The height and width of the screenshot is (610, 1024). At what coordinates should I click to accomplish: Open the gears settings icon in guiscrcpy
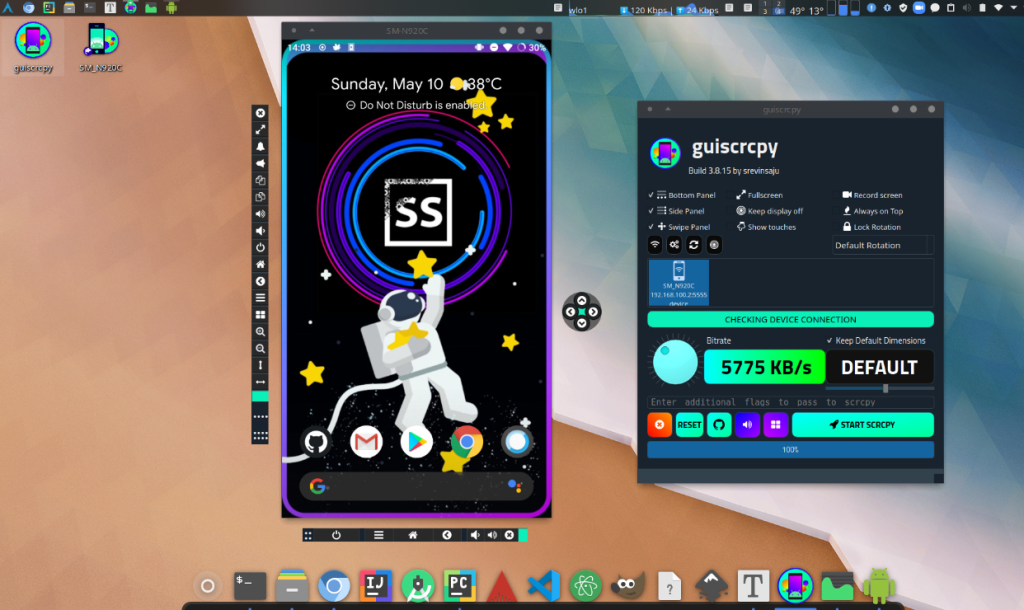674,245
